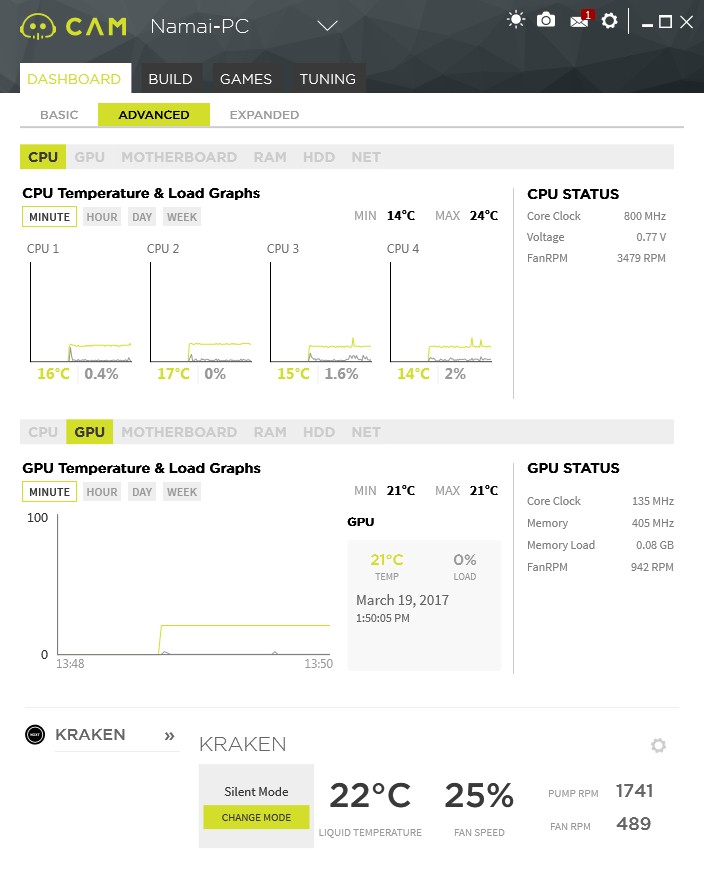This screenshot has width=704, height=887.
Task: Select WEEK range for GPU graph
Action: tap(182, 492)
